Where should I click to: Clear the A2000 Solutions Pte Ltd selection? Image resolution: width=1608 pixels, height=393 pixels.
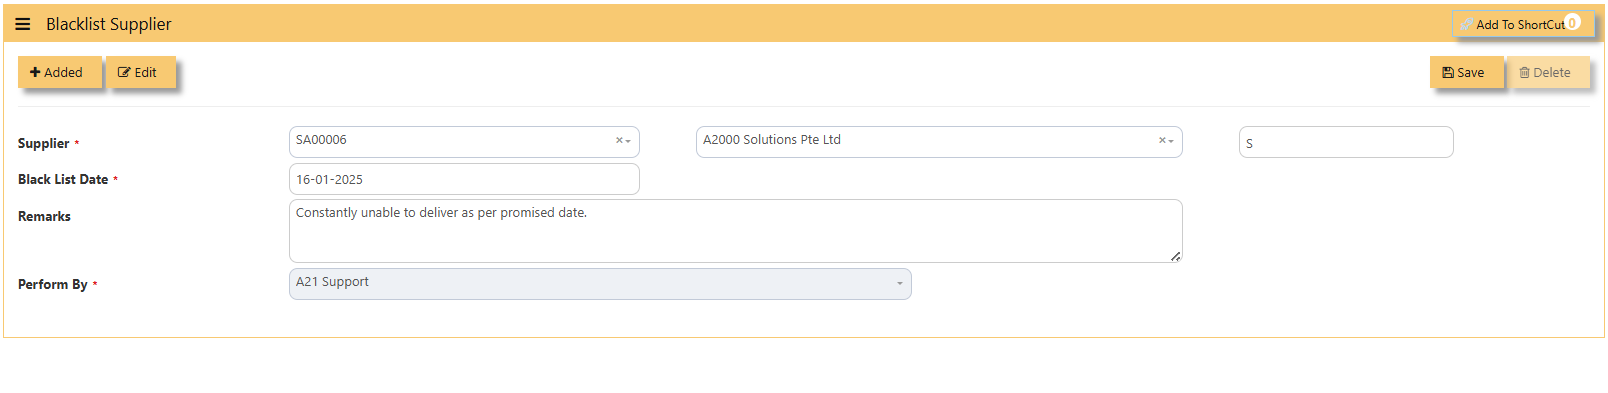[1162, 141]
